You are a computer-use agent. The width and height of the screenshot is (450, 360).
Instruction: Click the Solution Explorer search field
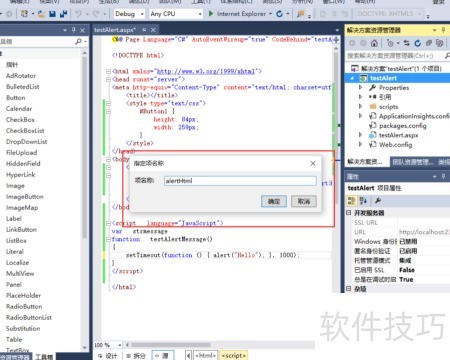click(x=395, y=56)
